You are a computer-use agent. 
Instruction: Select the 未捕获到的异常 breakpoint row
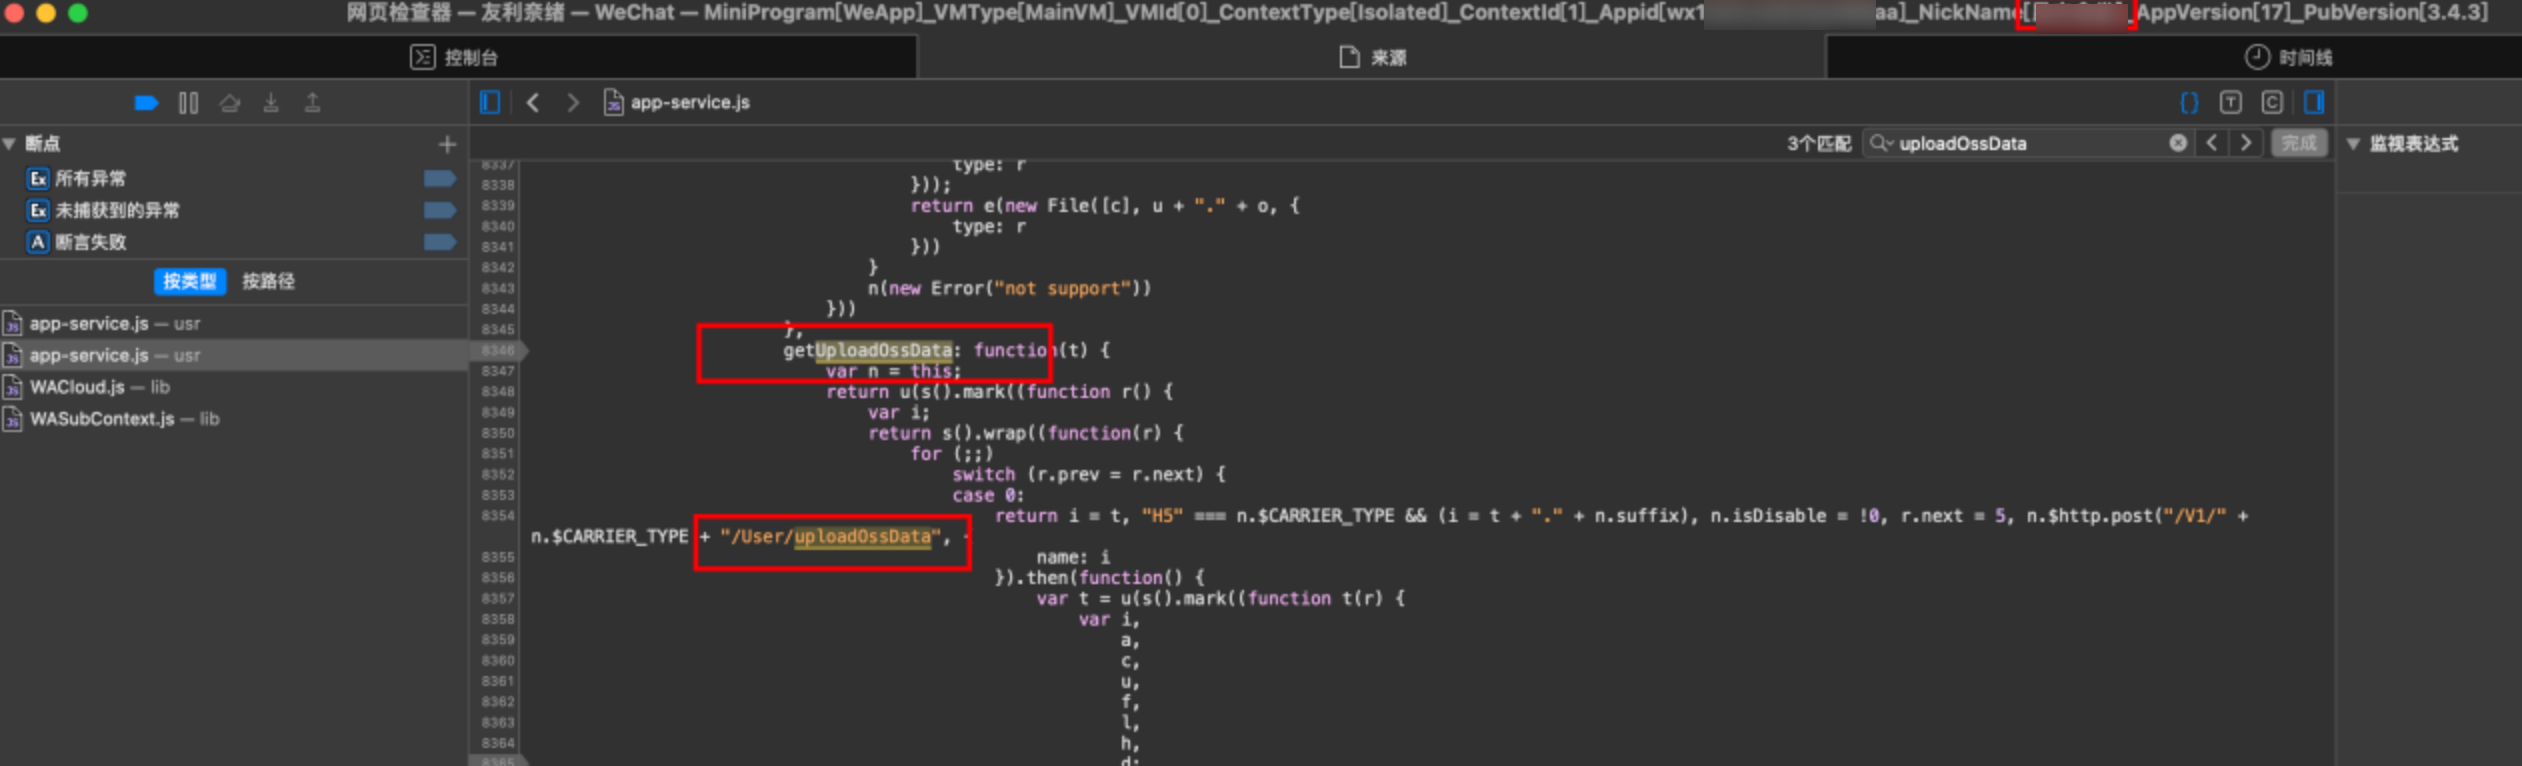coord(234,210)
